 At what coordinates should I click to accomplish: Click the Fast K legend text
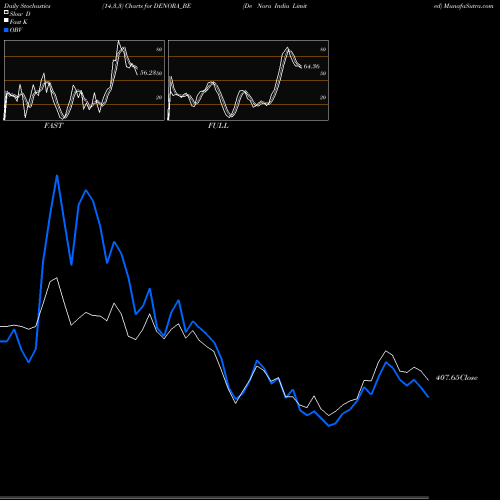coord(19,22)
